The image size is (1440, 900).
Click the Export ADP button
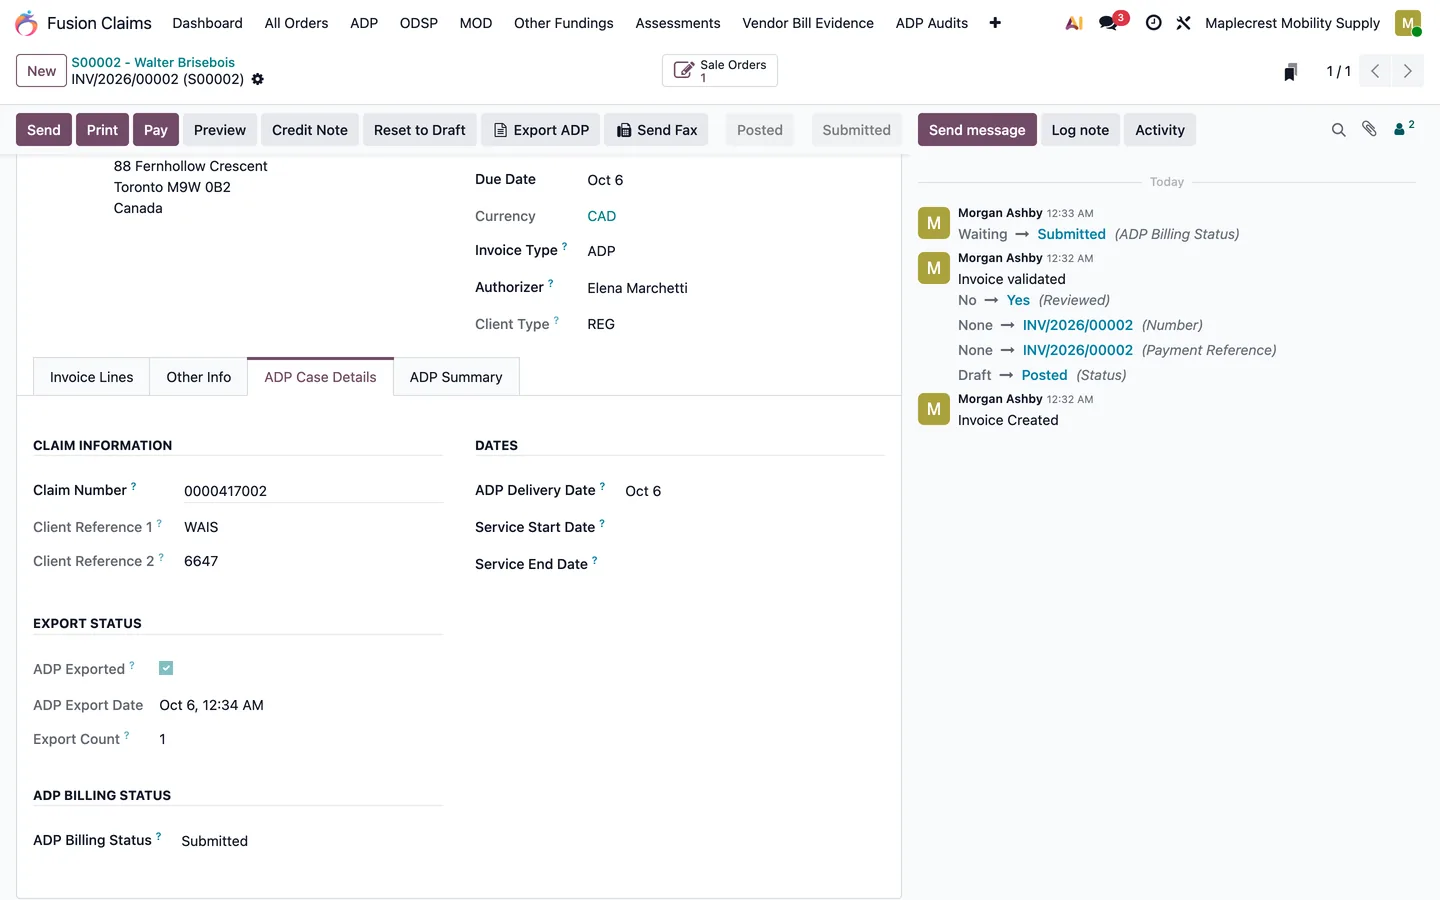541,130
